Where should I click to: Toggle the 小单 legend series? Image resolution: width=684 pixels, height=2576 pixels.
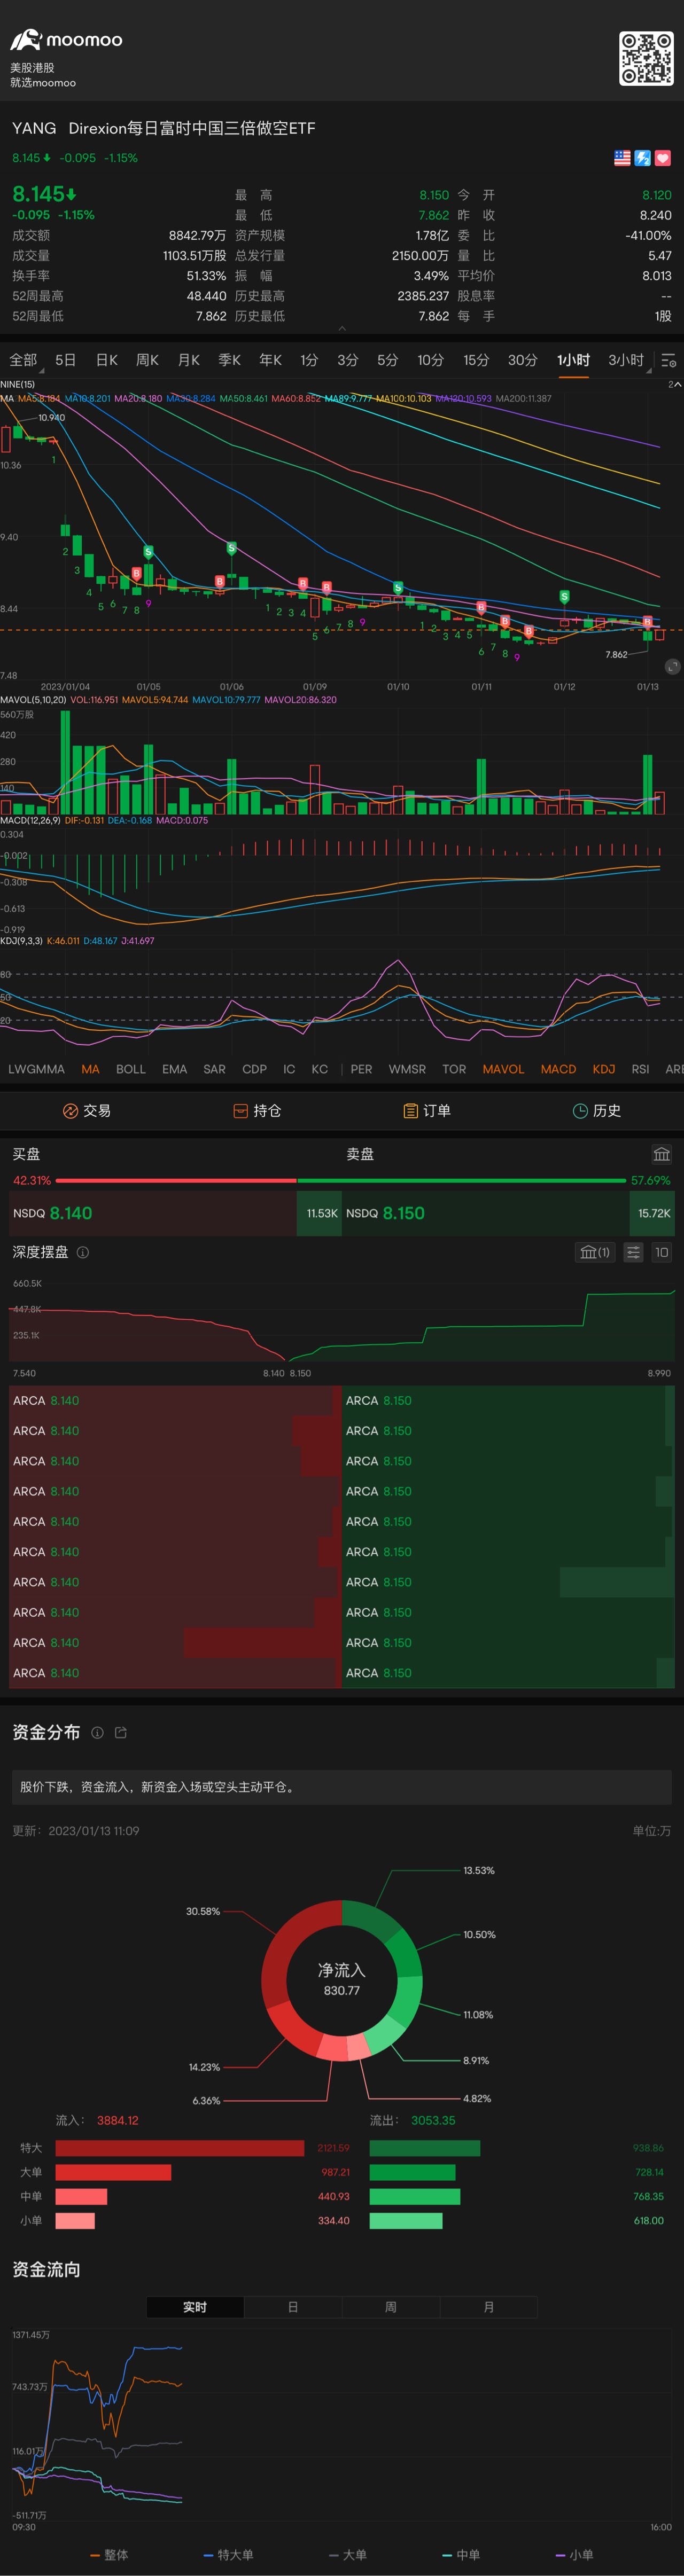click(x=574, y=2555)
